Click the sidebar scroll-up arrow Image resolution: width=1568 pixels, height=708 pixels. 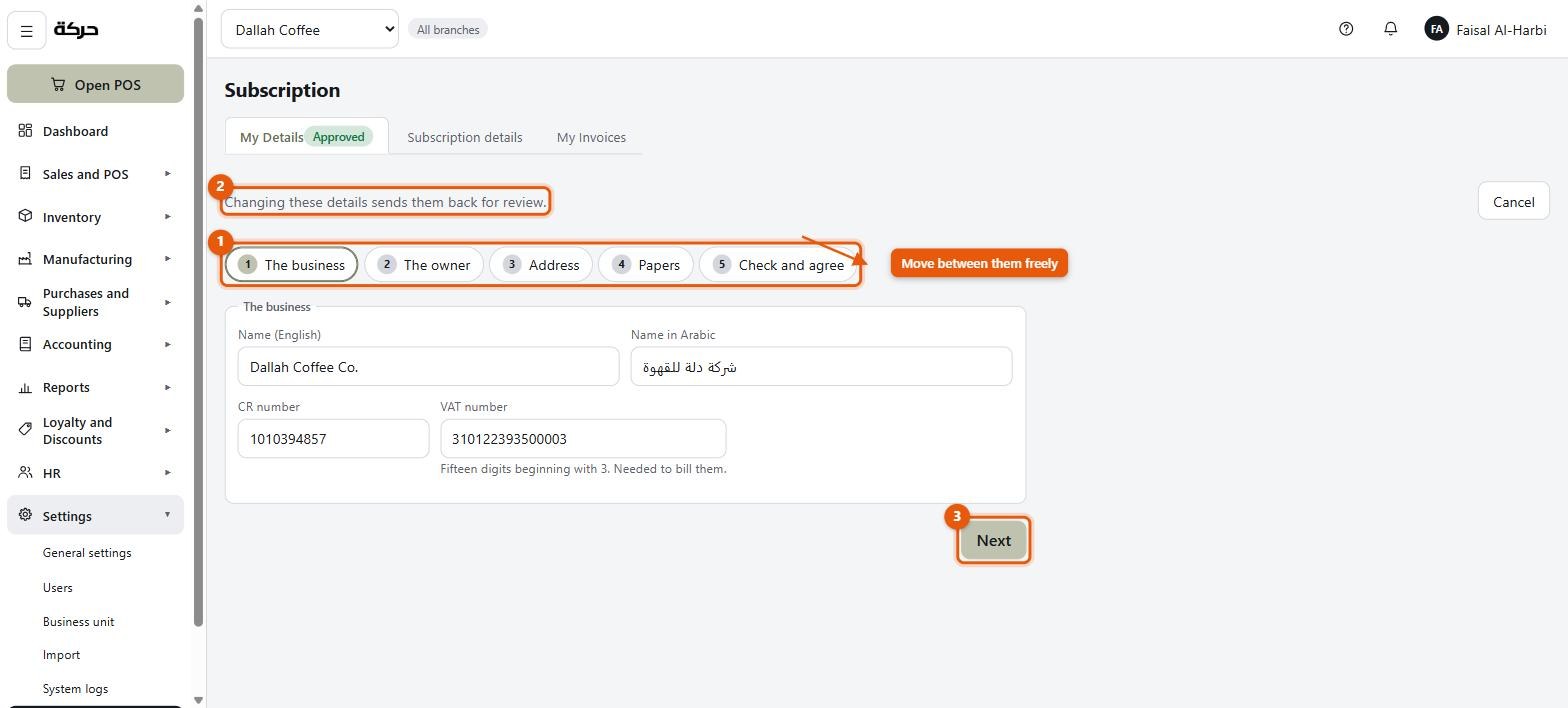pyautogui.click(x=198, y=8)
